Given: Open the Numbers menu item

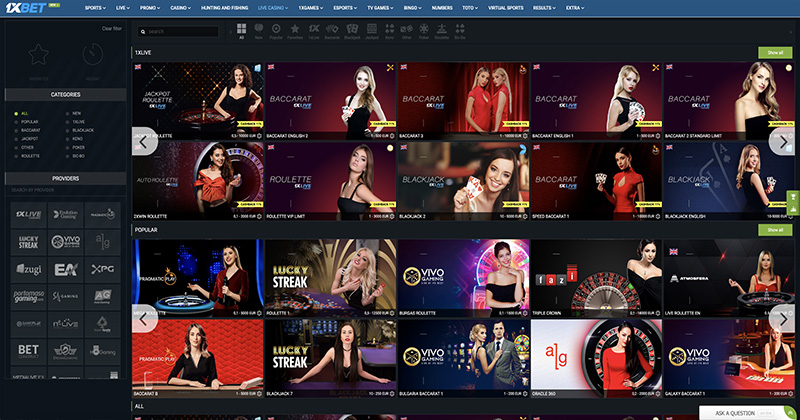Looking at the screenshot, I should 442,8.
